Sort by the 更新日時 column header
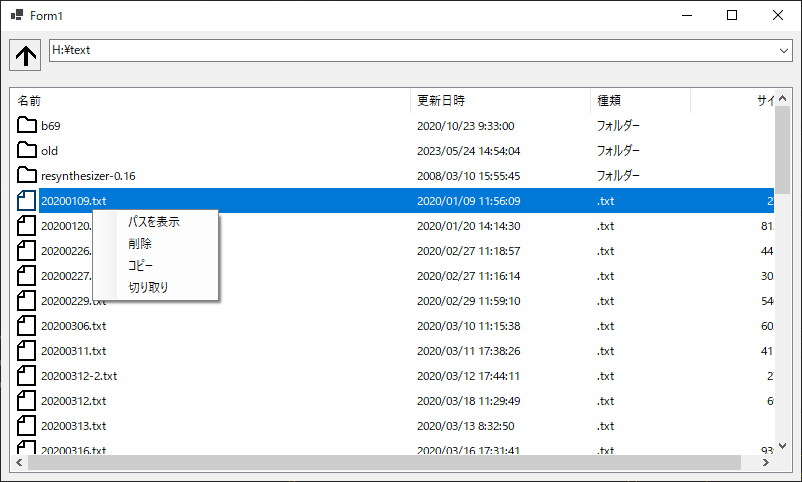Image resolution: width=802 pixels, height=482 pixels. pyautogui.click(x=500, y=100)
